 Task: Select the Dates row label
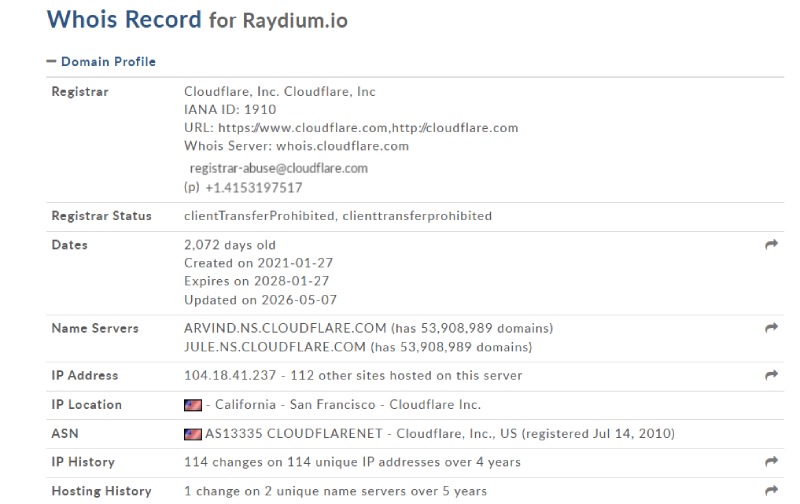pos(69,245)
